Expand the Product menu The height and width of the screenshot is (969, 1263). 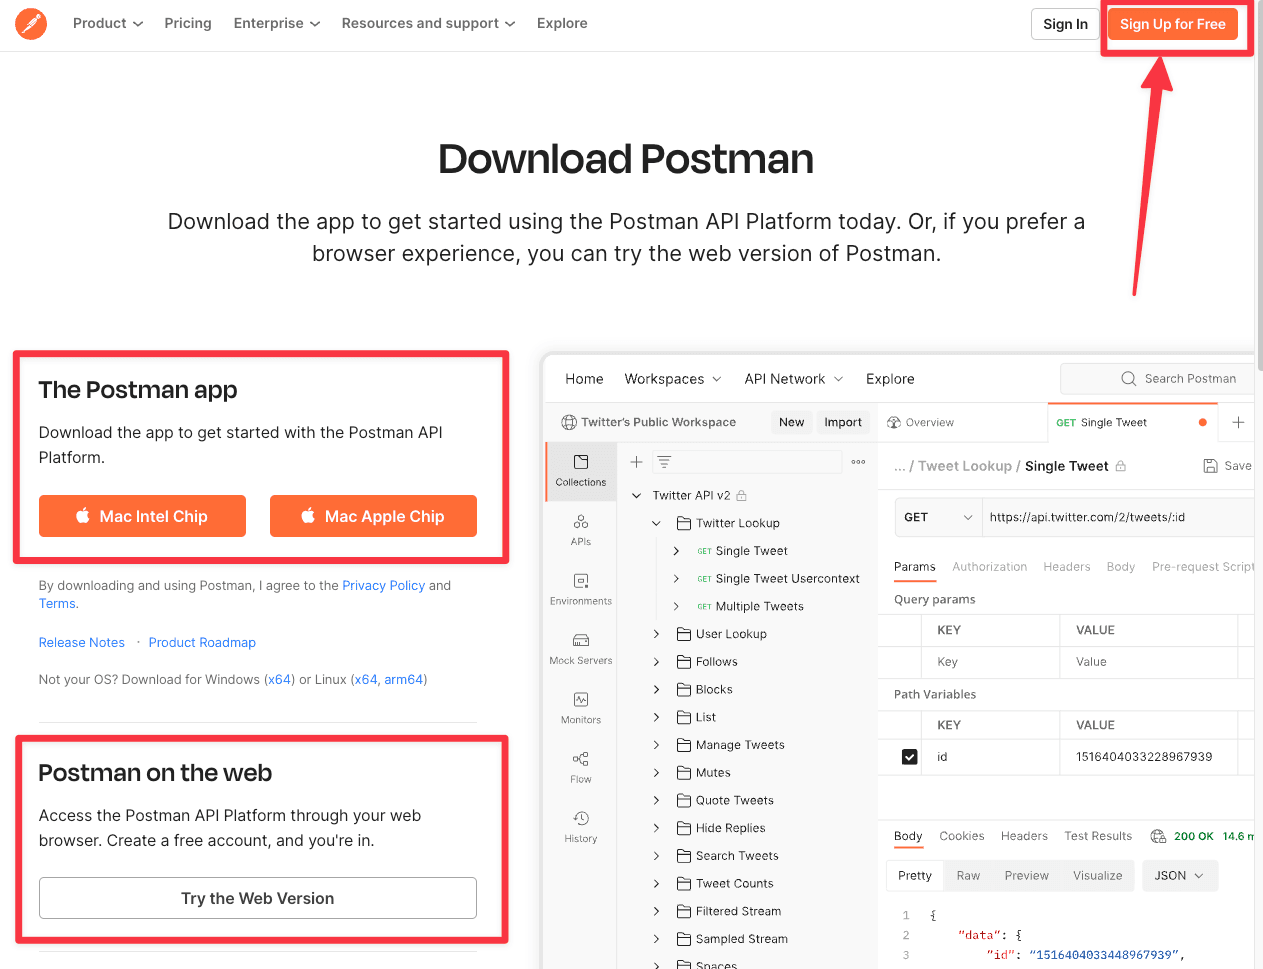pos(108,23)
